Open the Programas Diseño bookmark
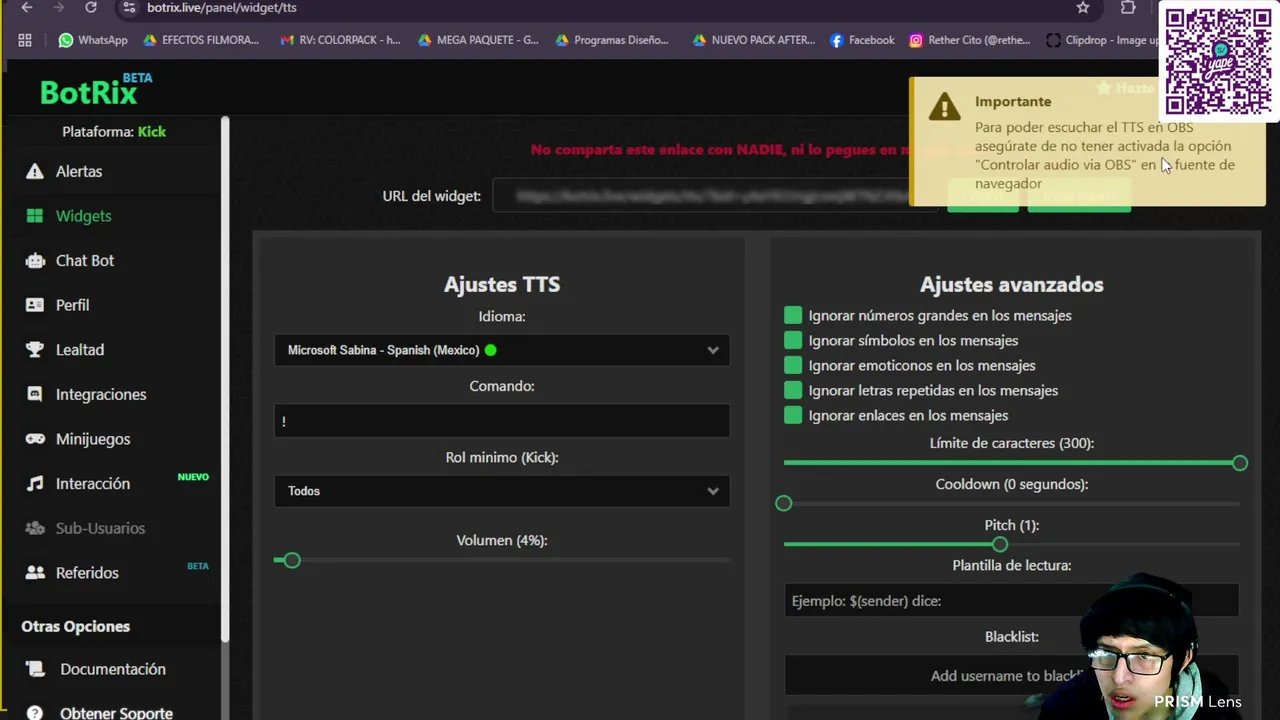 click(612, 40)
